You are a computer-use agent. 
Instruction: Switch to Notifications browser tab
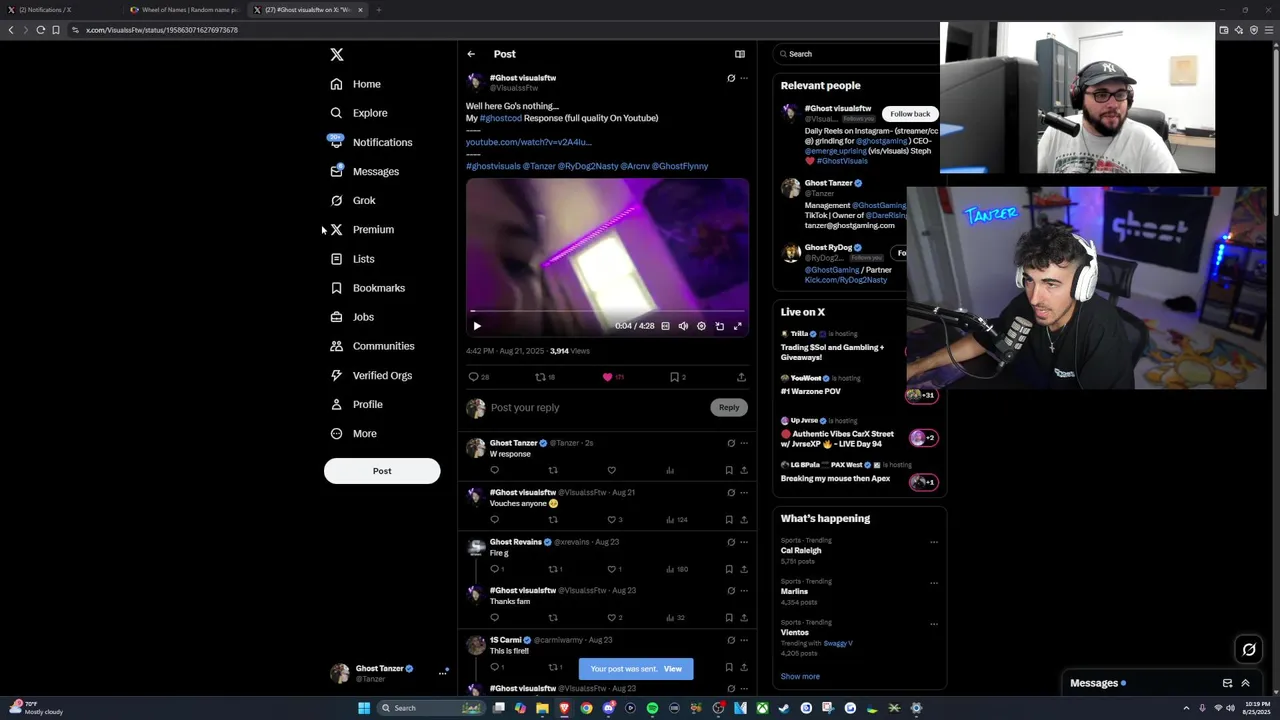tap(60, 10)
